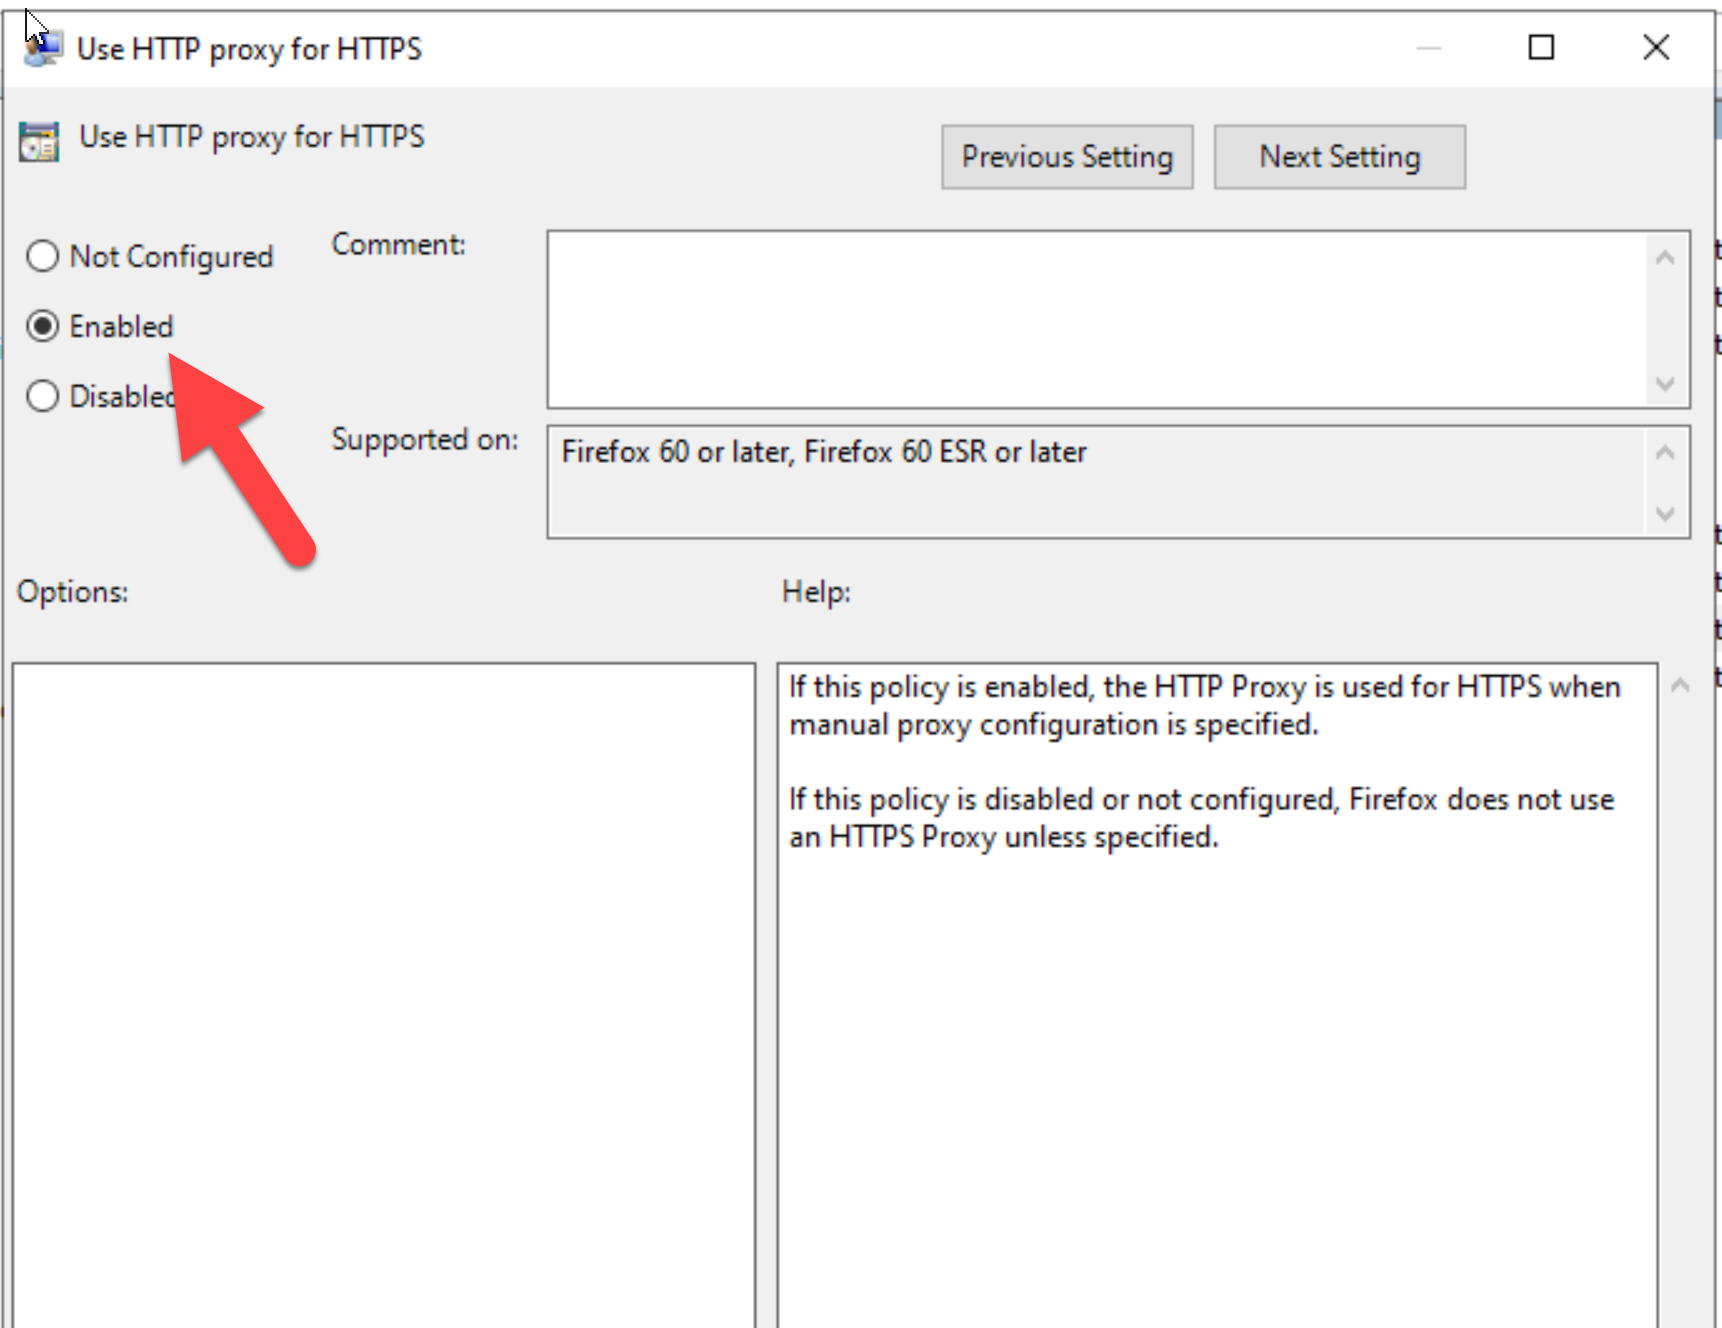Click the policy window icon in title bar

coord(43,48)
